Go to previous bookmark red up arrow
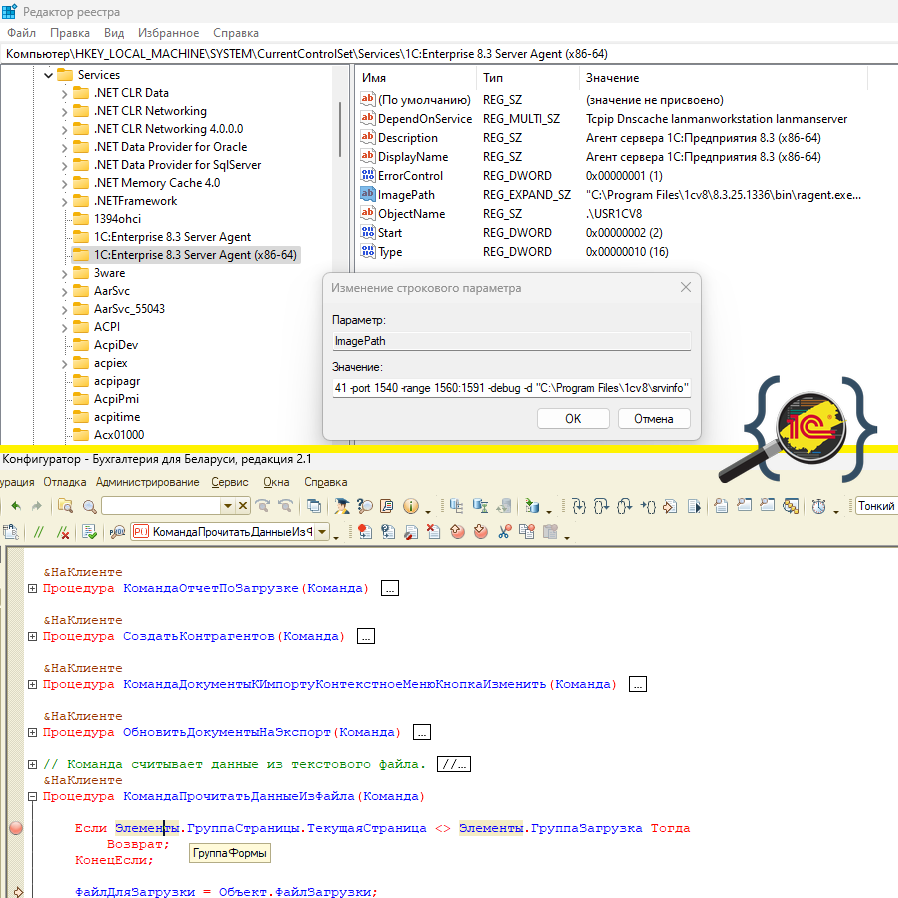 (x=457, y=532)
